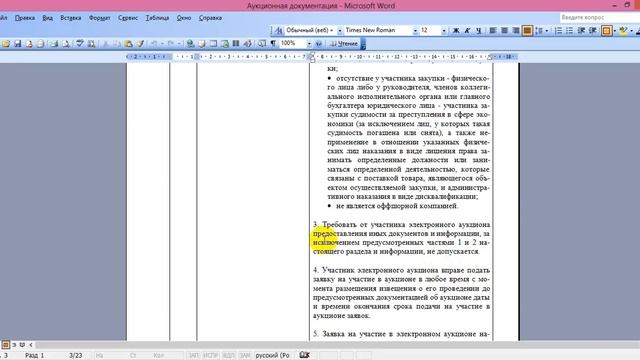
Task: Click the Redo arrow icon
Action: pyautogui.click(x=171, y=44)
